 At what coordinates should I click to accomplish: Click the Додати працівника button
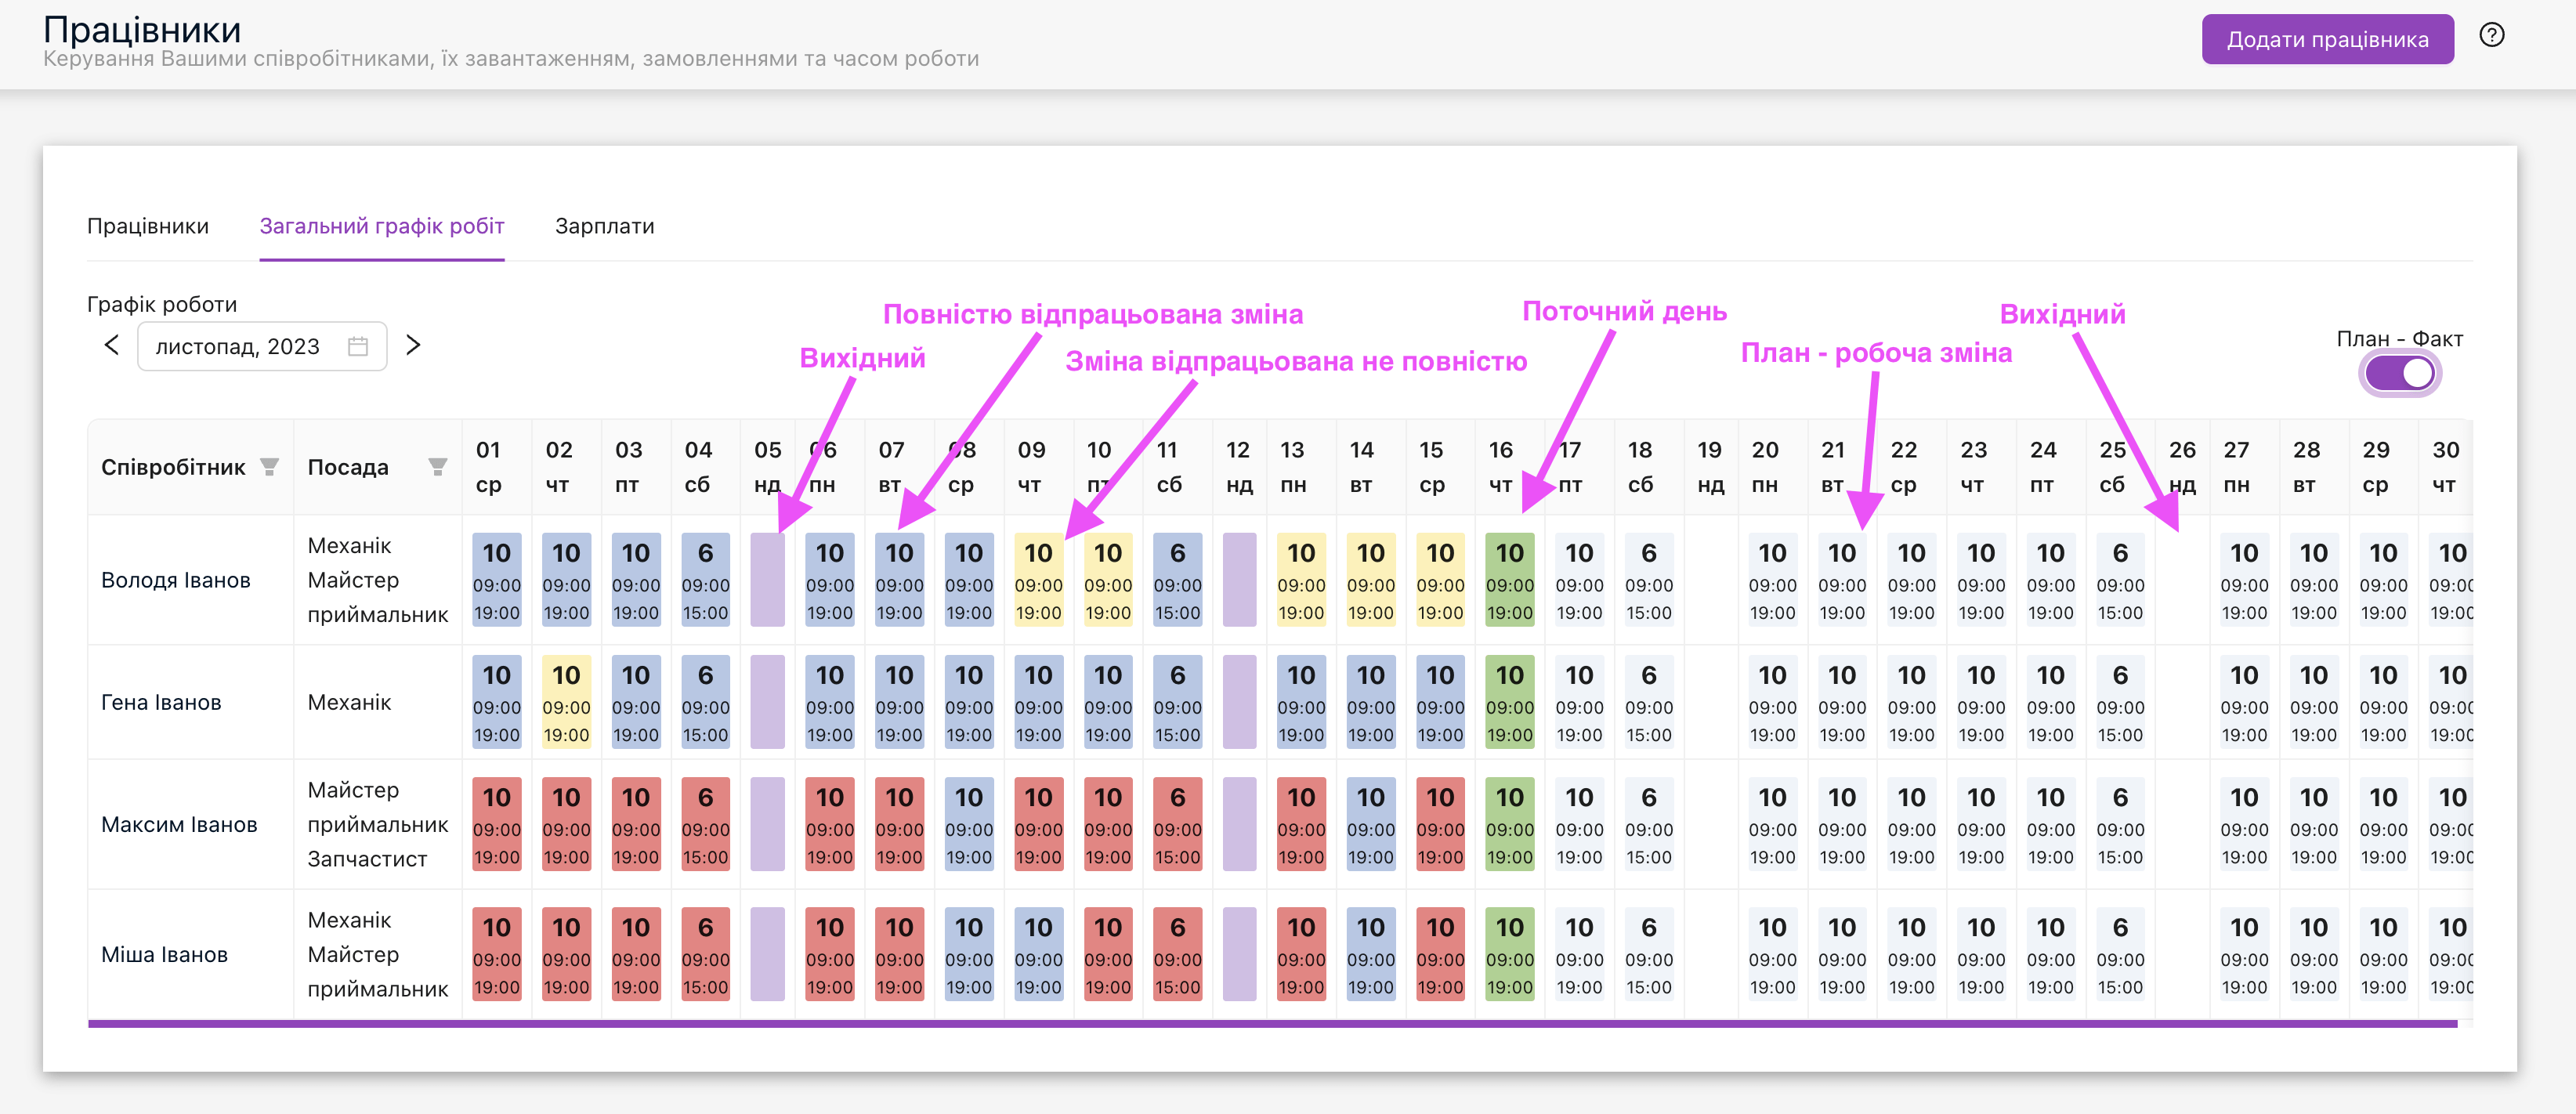coord(2326,40)
